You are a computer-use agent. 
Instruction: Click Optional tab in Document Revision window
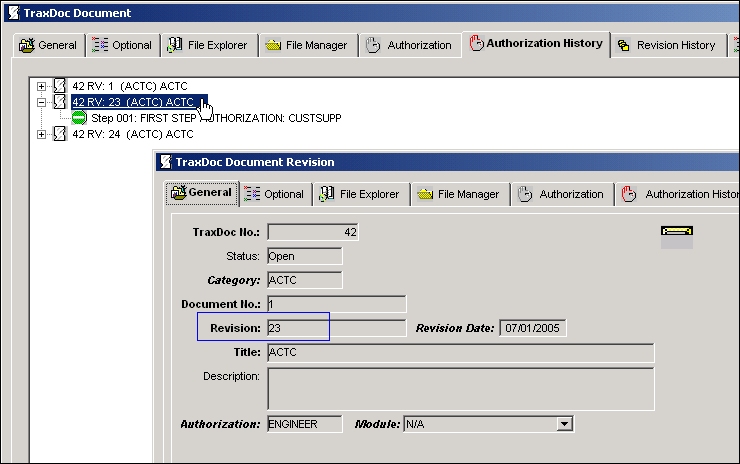tap(276, 194)
